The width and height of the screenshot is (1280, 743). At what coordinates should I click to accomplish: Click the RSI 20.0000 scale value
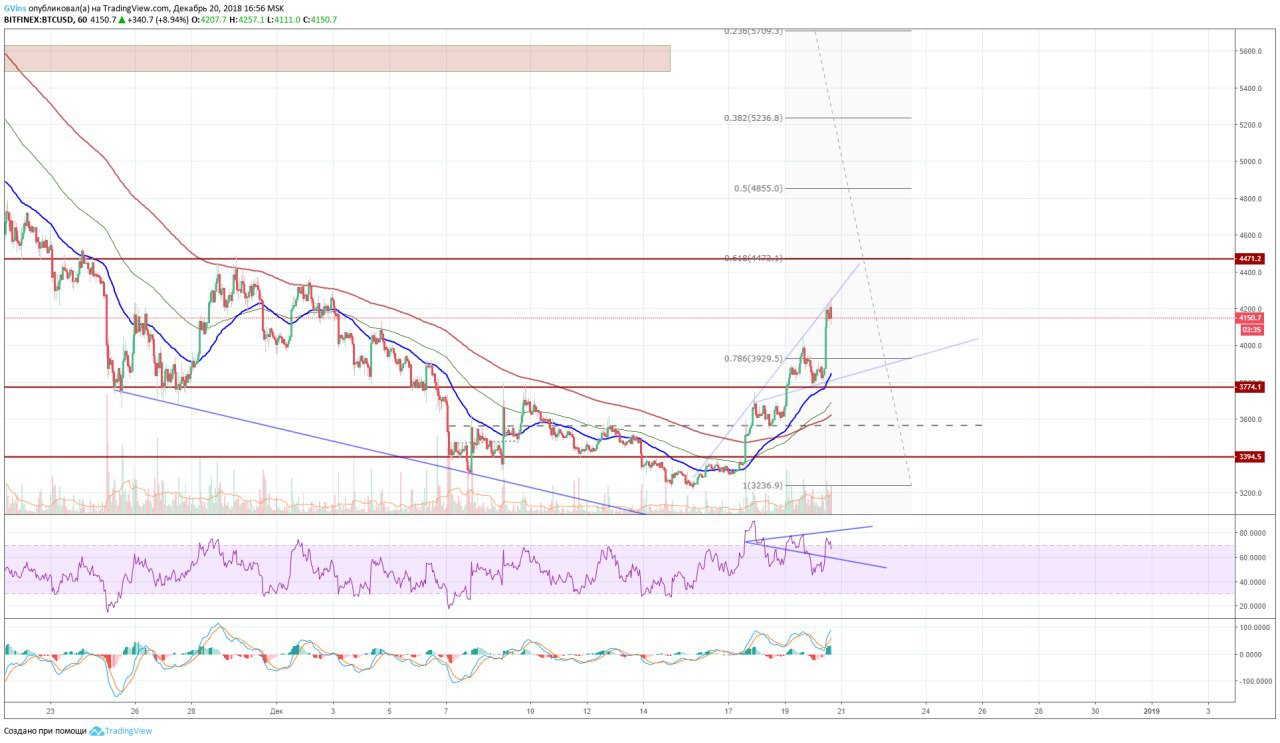1253,606
